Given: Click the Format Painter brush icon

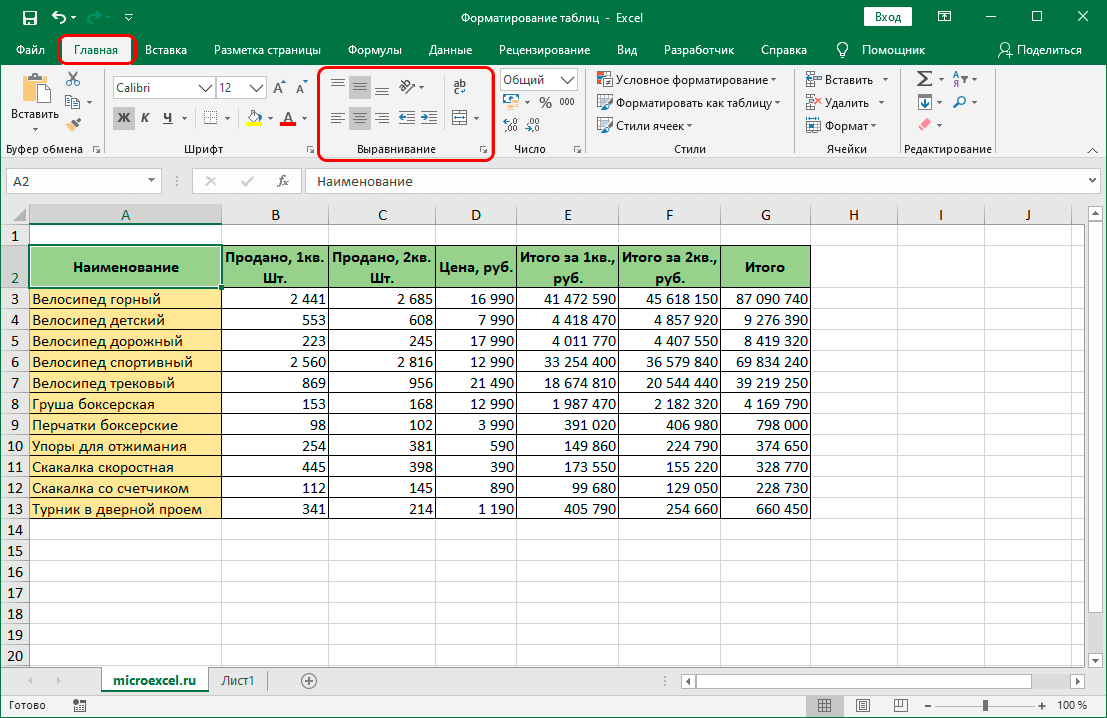Looking at the screenshot, I should coord(73,124).
